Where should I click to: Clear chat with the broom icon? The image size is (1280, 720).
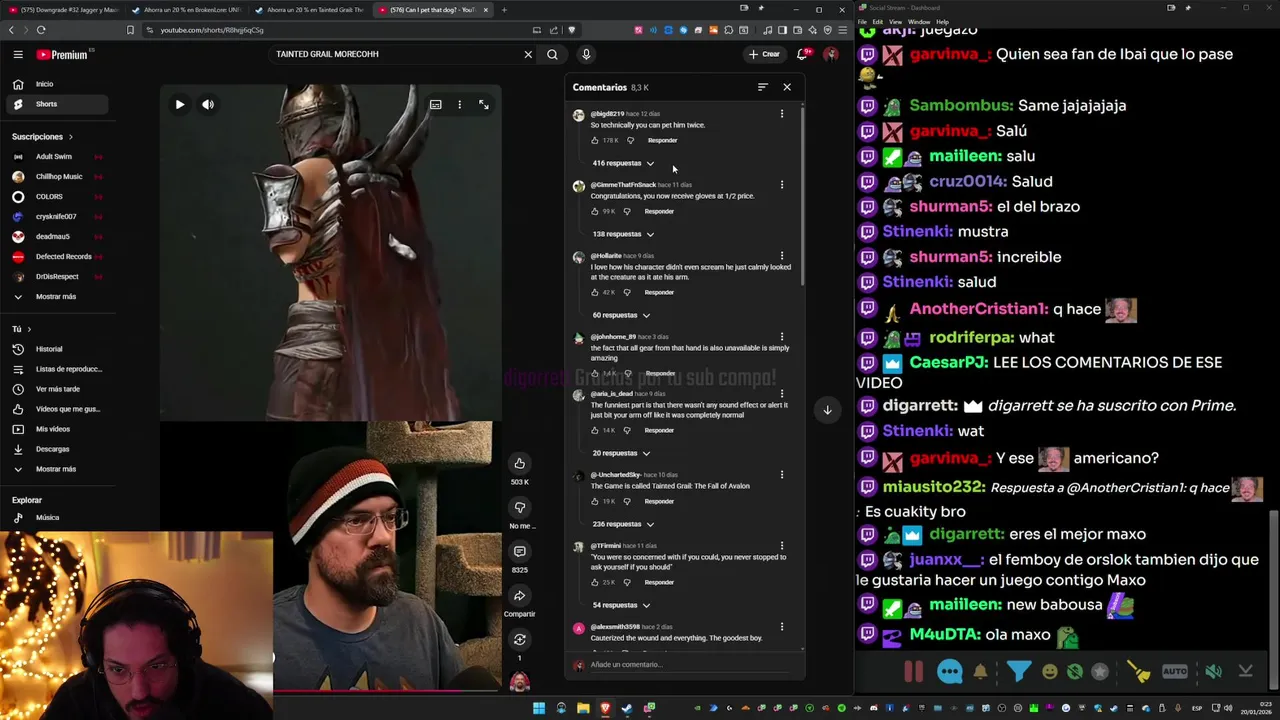pos(1138,672)
